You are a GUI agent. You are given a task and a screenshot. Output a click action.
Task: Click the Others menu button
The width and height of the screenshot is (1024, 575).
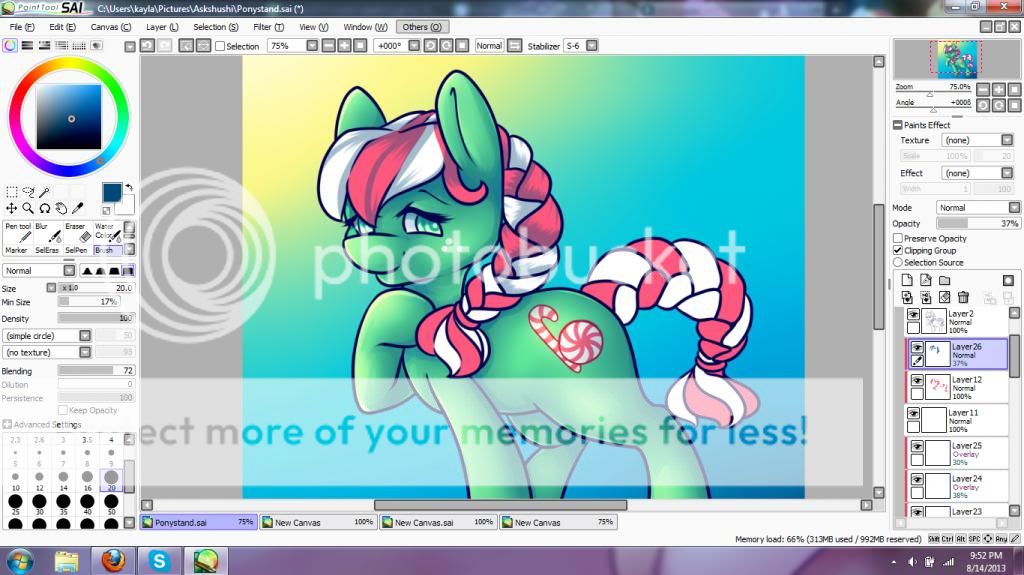(x=421, y=27)
